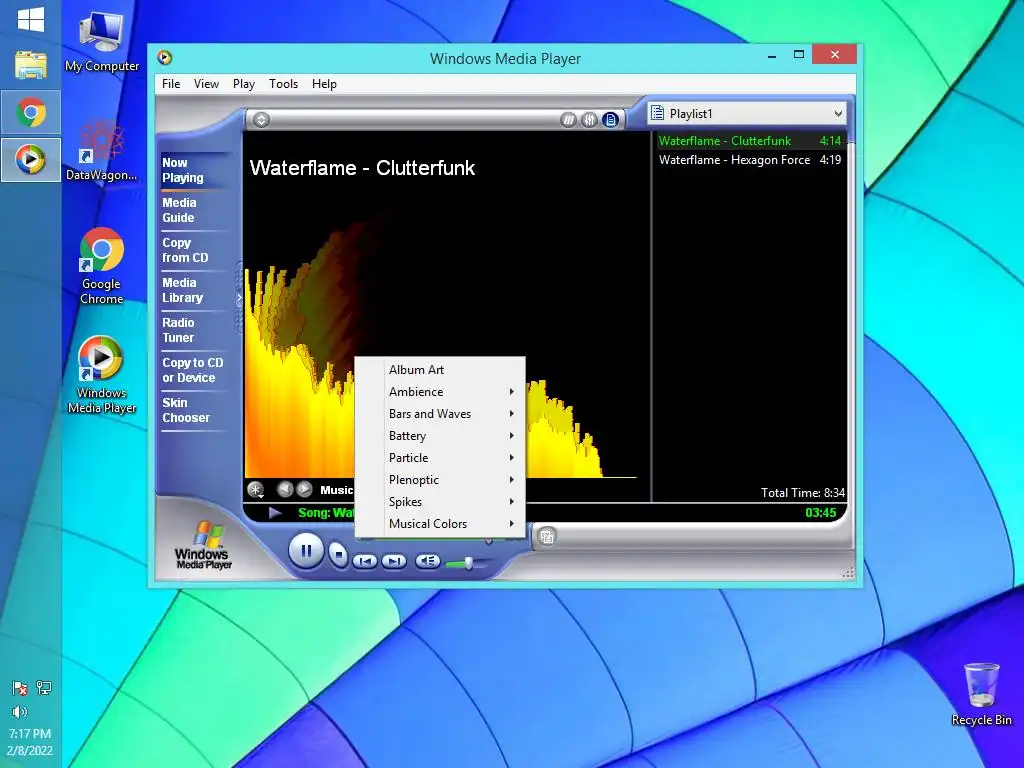Open the Help menu
Viewport: 1024px width, 768px height.
[324, 84]
